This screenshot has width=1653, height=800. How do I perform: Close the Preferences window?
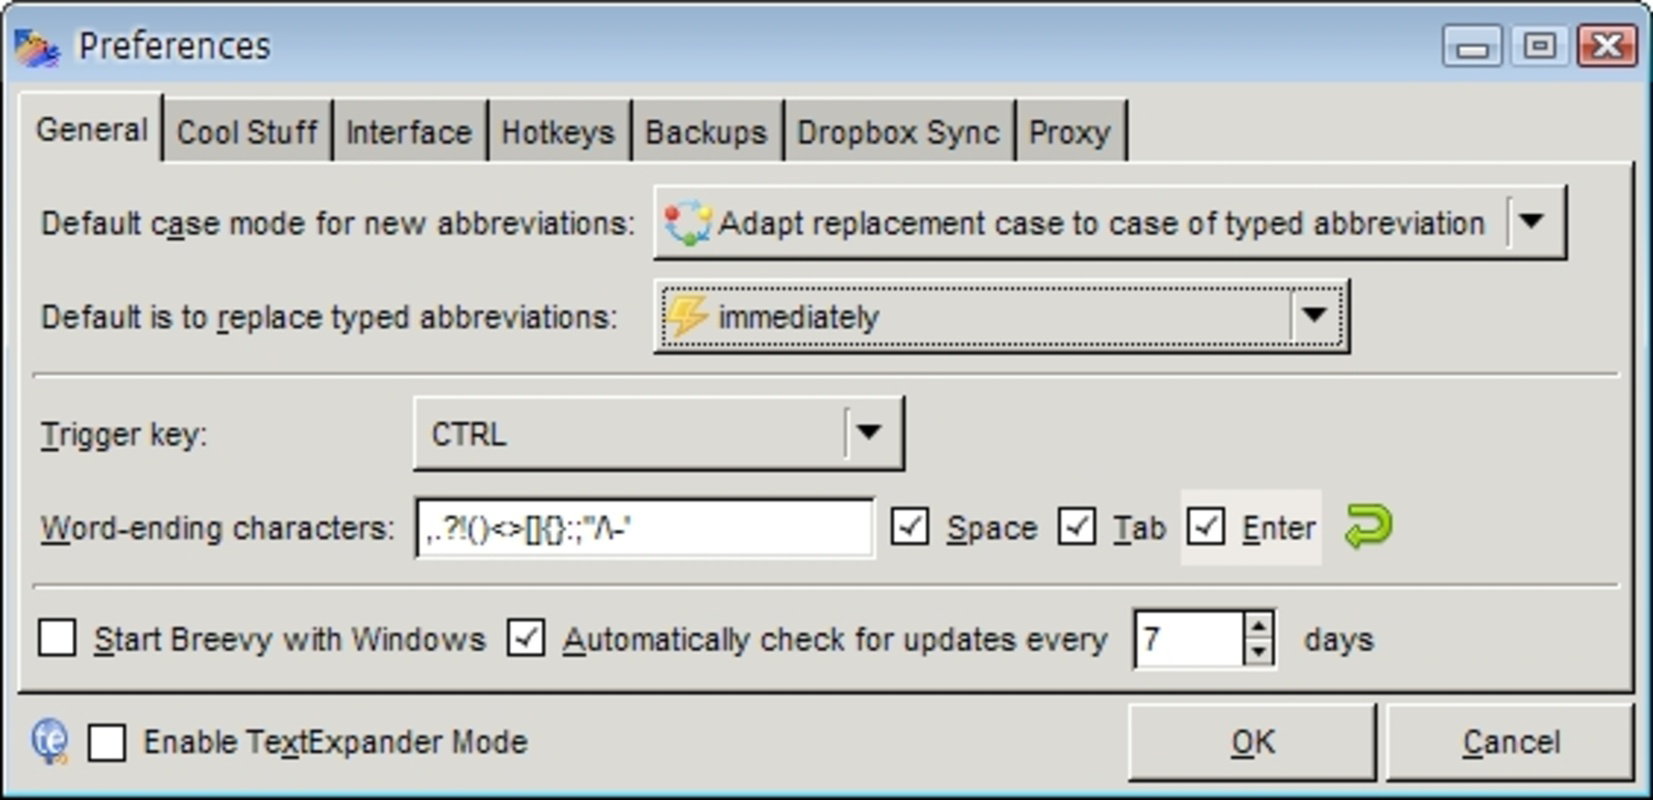pyautogui.click(x=1607, y=46)
